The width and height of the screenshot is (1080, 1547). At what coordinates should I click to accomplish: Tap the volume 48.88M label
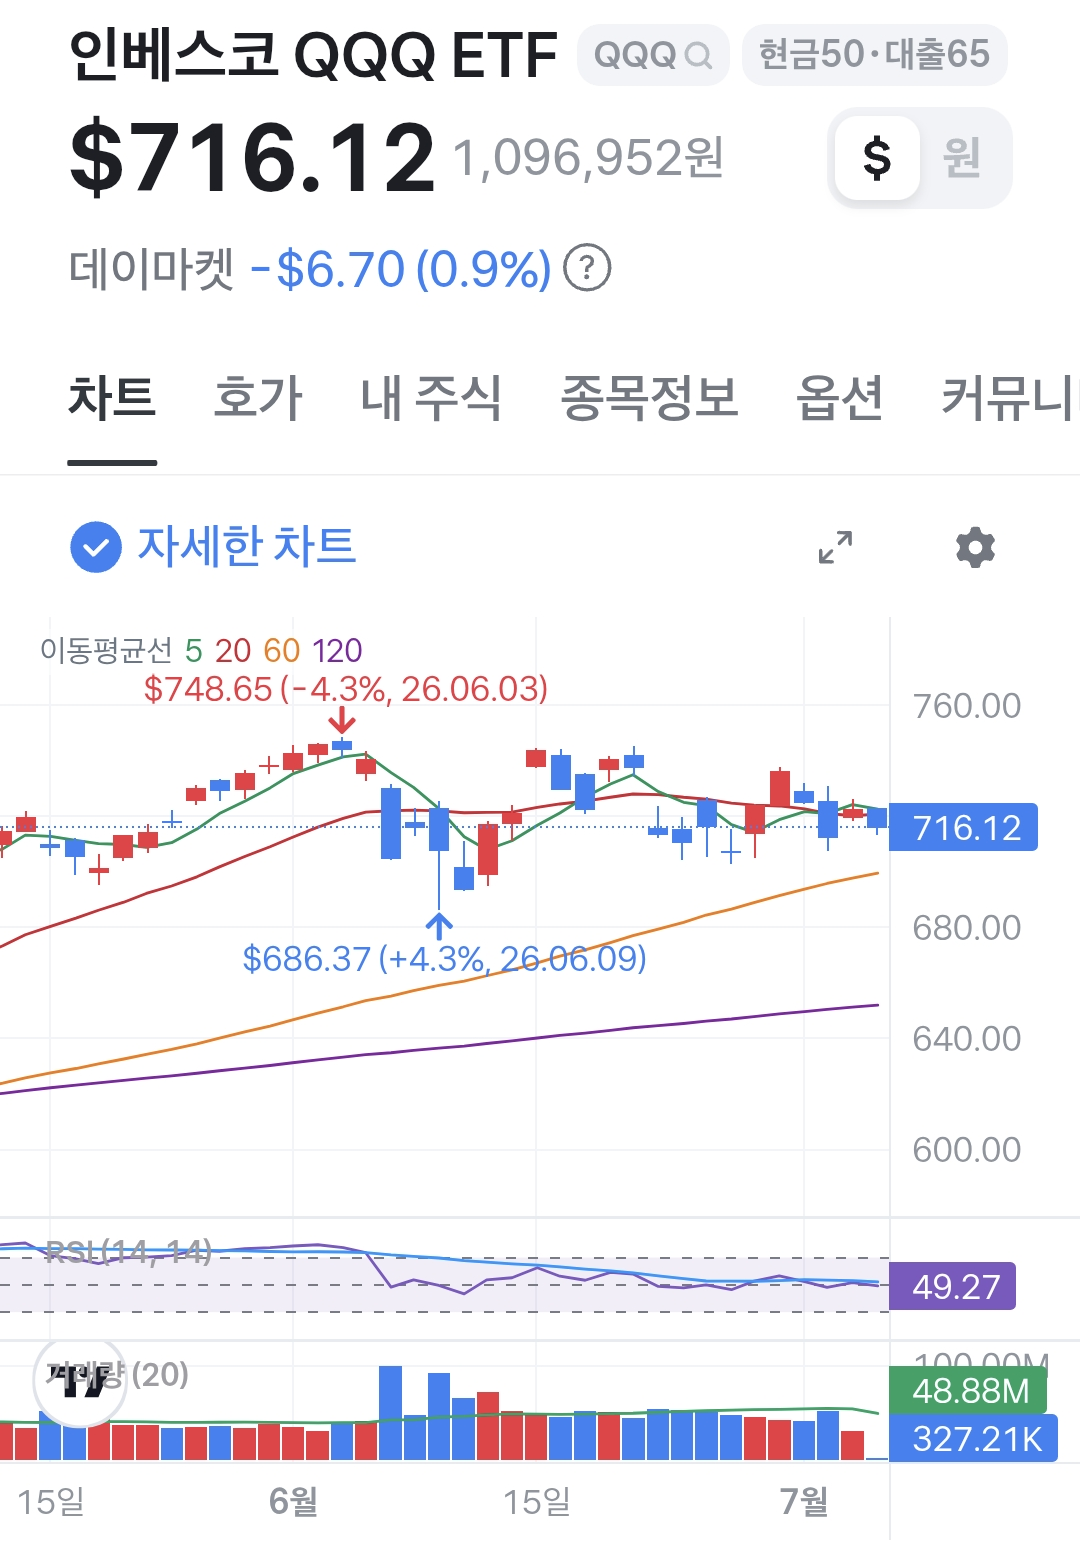pos(967,1390)
